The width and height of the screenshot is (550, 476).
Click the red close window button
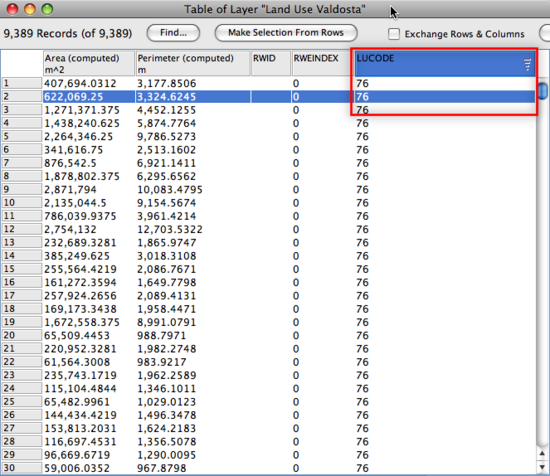click(13, 9)
